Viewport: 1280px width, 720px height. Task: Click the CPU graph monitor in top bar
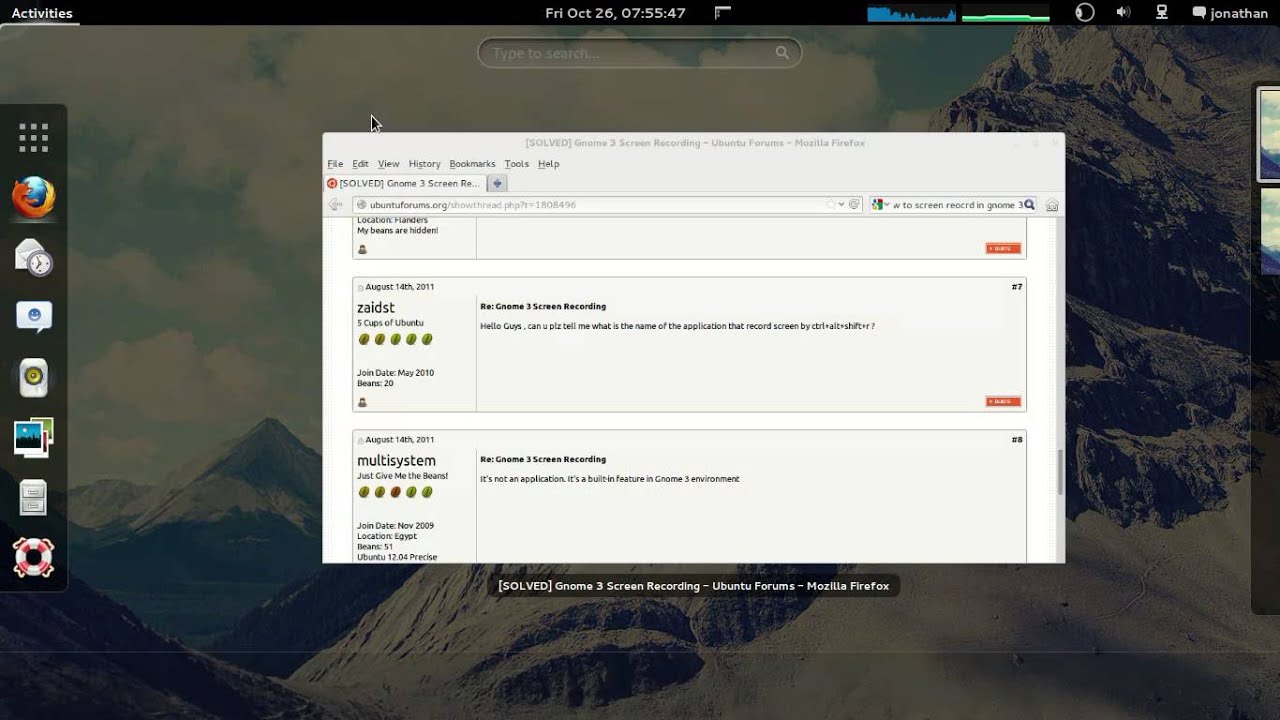[911, 13]
